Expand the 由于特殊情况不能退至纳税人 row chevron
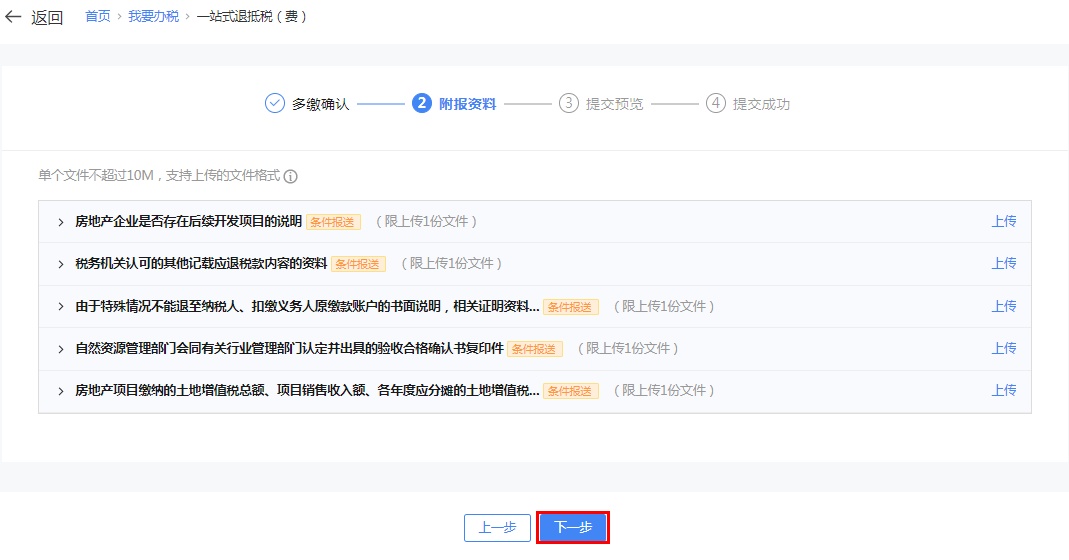The width and height of the screenshot is (1069, 560). 61,307
